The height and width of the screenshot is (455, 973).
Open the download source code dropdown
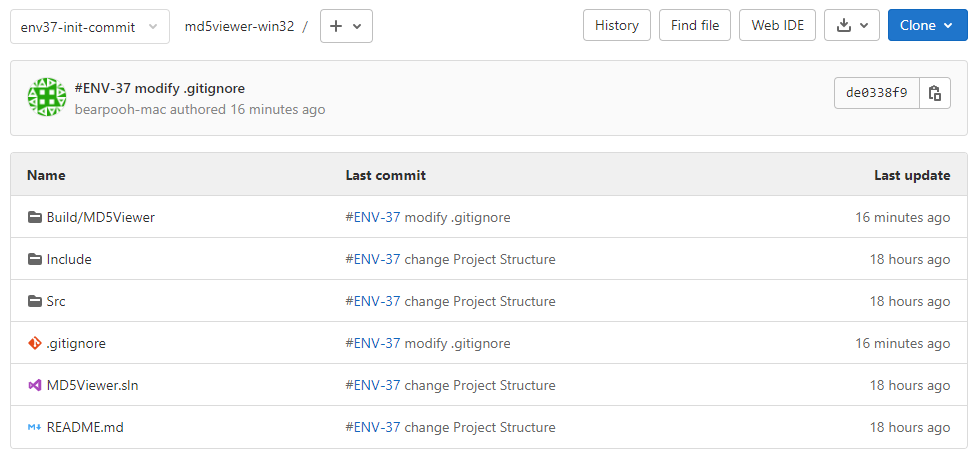[x=851, y=25]
